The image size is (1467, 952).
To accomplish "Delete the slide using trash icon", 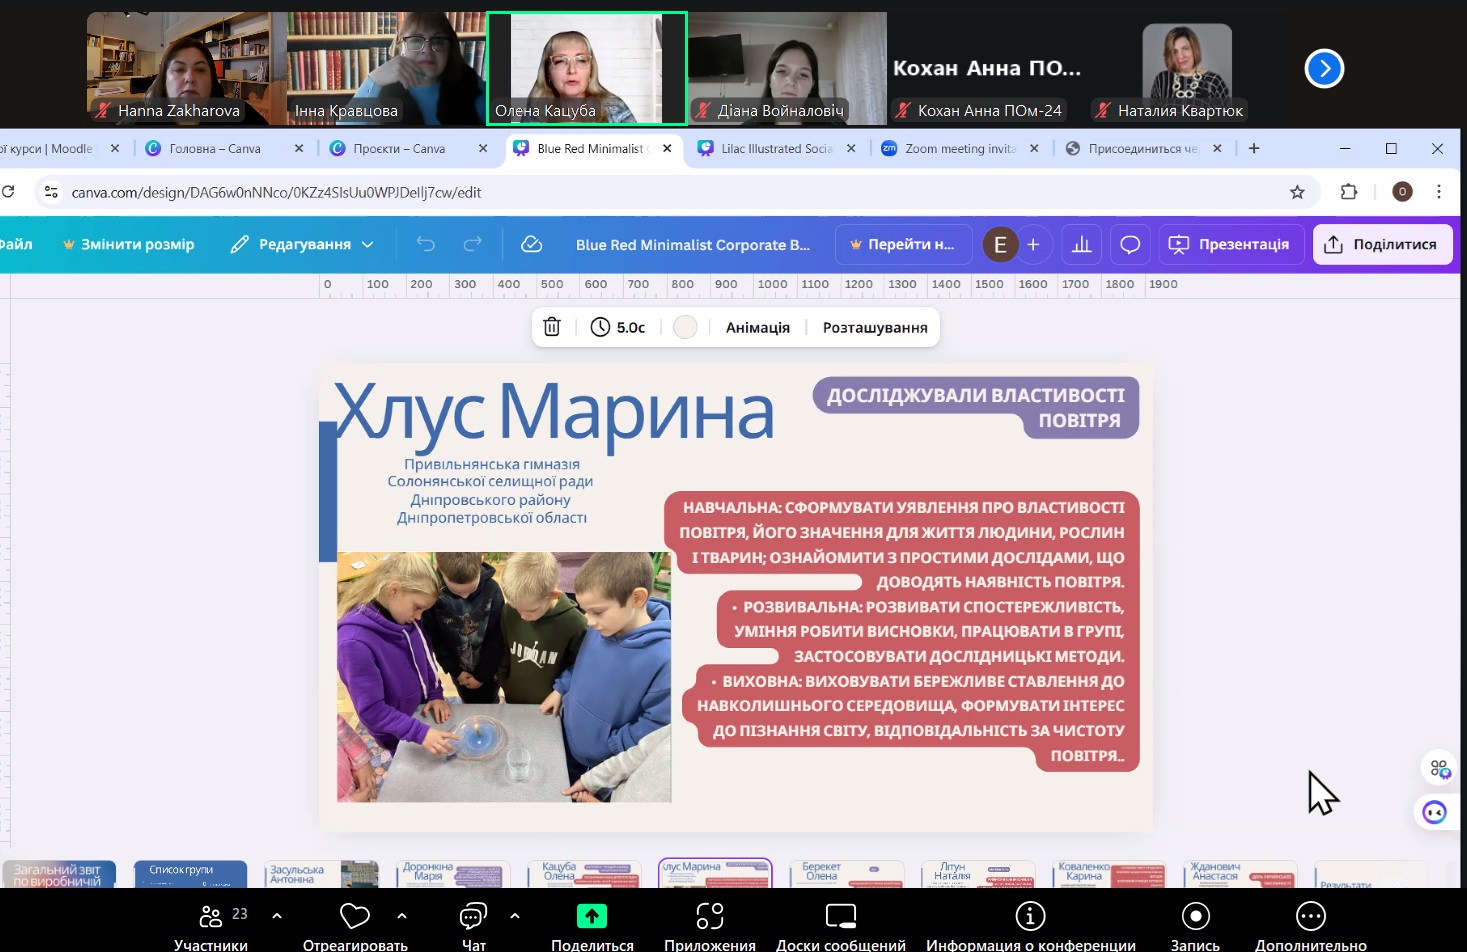I will click(552, 327).
